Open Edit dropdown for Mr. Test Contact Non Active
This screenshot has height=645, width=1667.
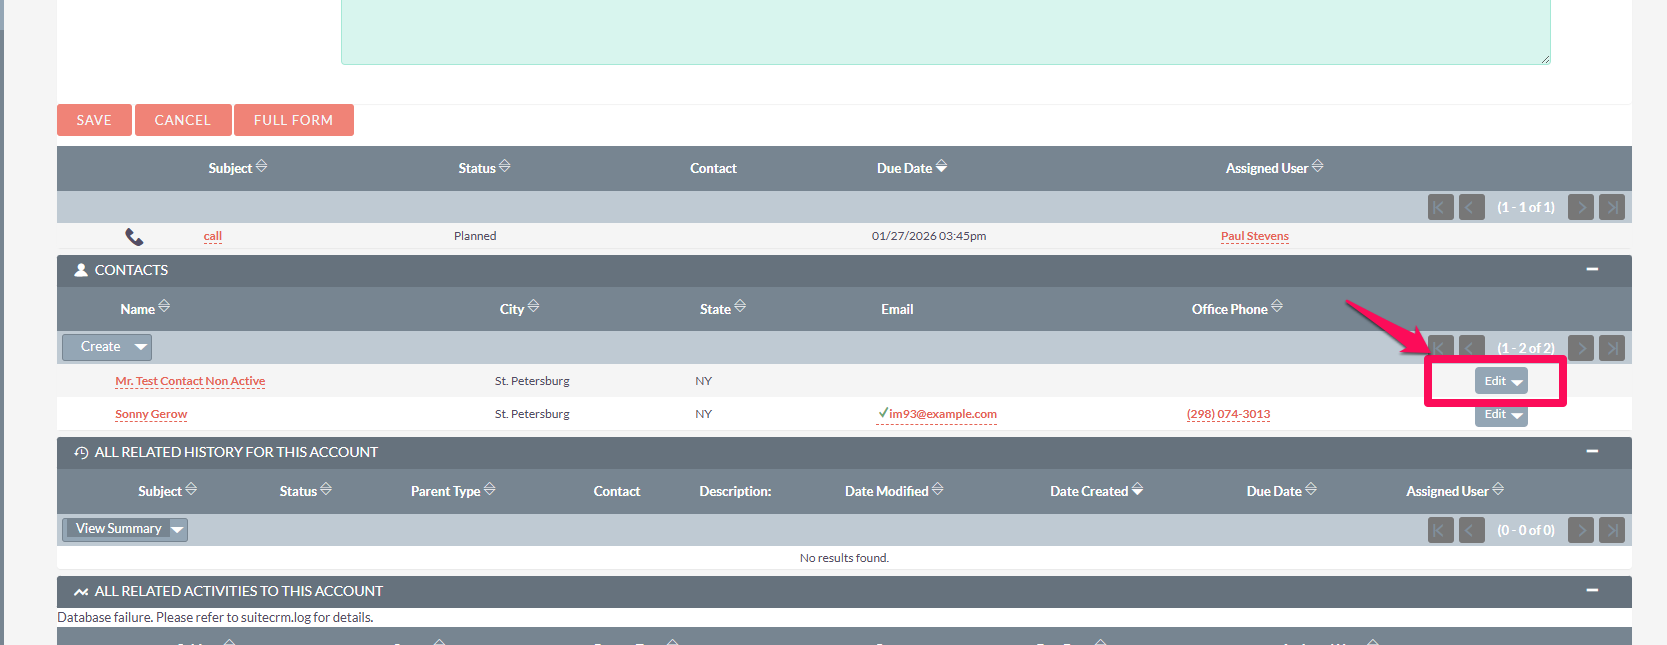[1517, 382]
